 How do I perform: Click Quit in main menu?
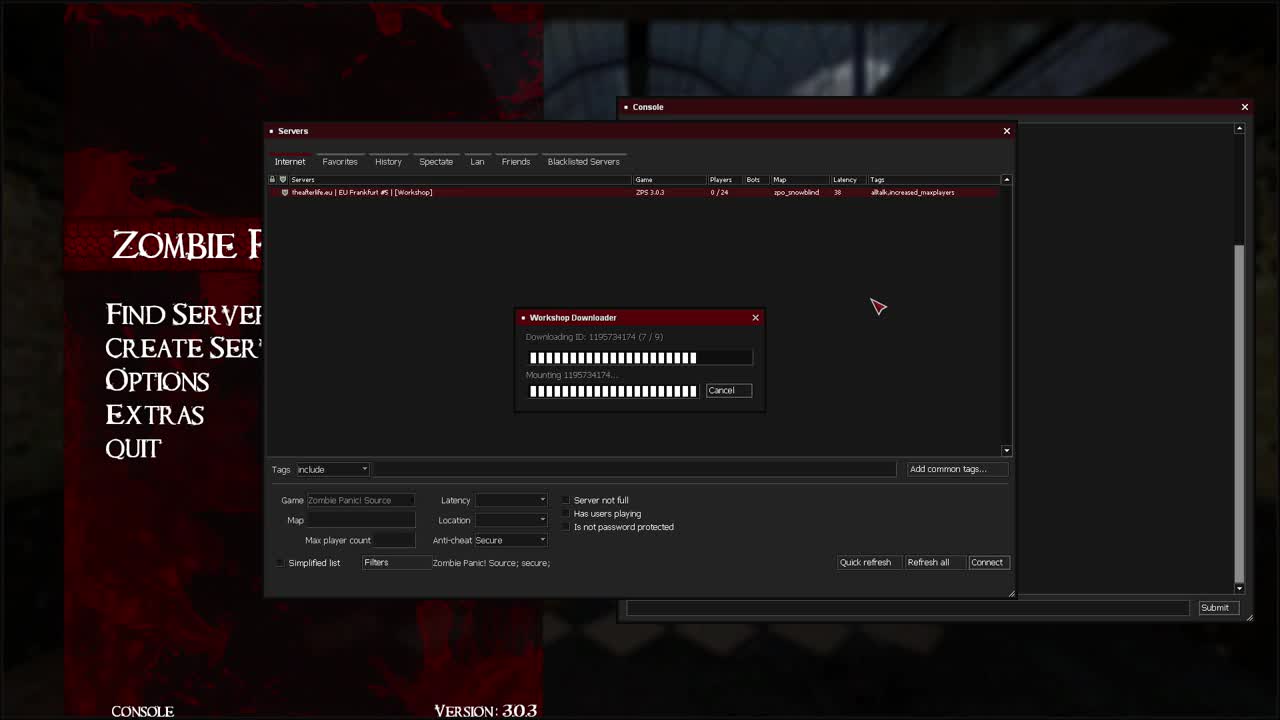click(x=133, y=449)
